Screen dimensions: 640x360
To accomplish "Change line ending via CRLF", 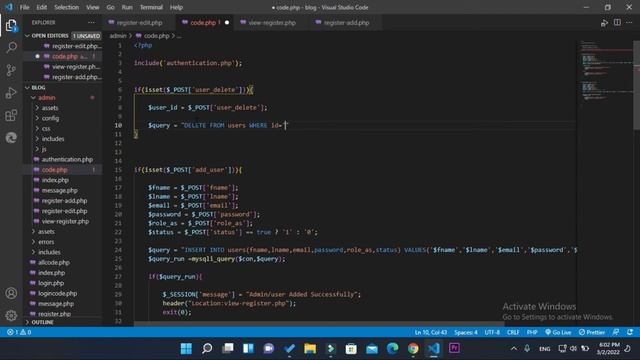I will pyautogui.click(x=513, y=332).
